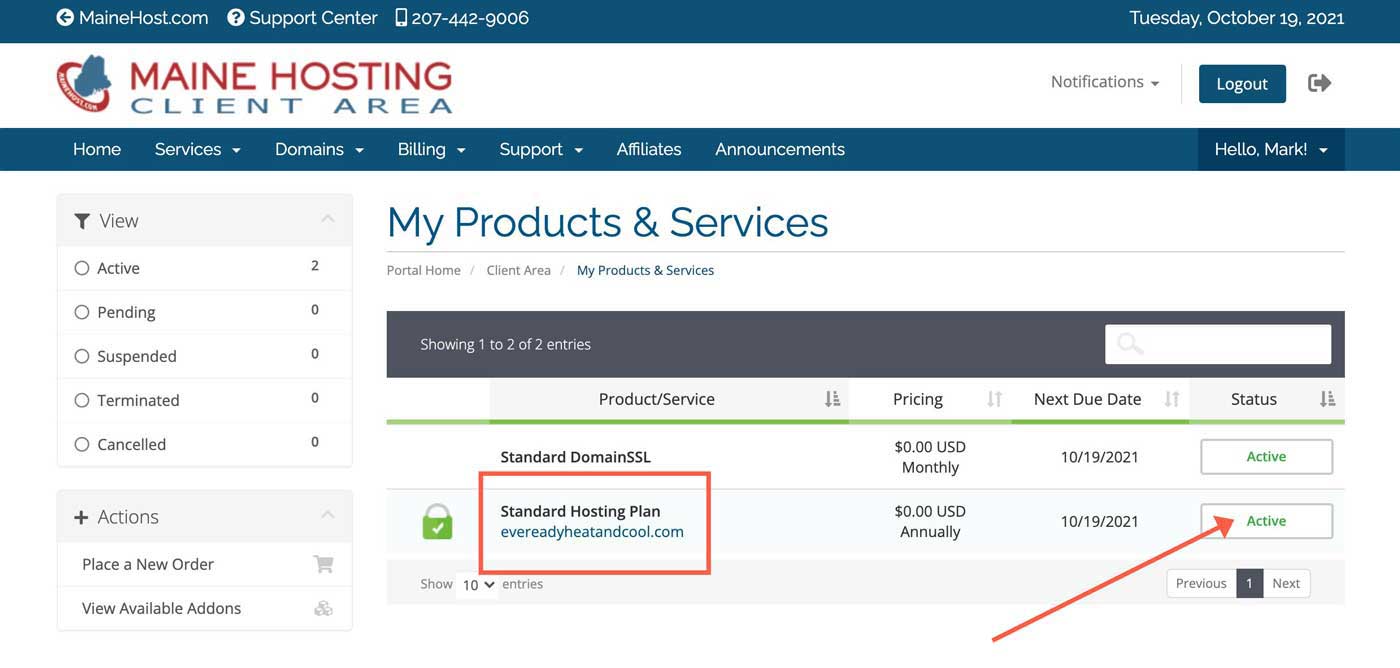The height and width of the screenshot is (668, 1400).
Task: Click the addons cubes icon
Action: click(323, 608)
